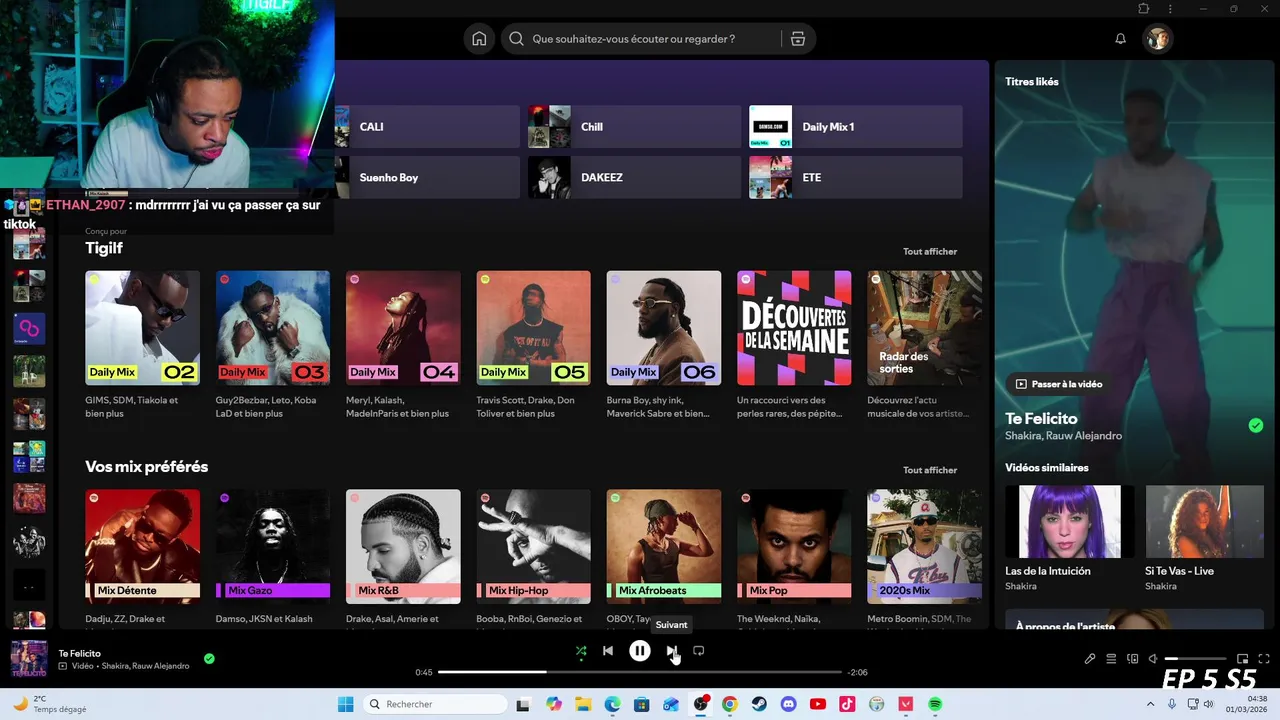The width and height of the screenshot is (1280, 720).
Task: Open the Suenho Boy tile
Action: (428, 177)
